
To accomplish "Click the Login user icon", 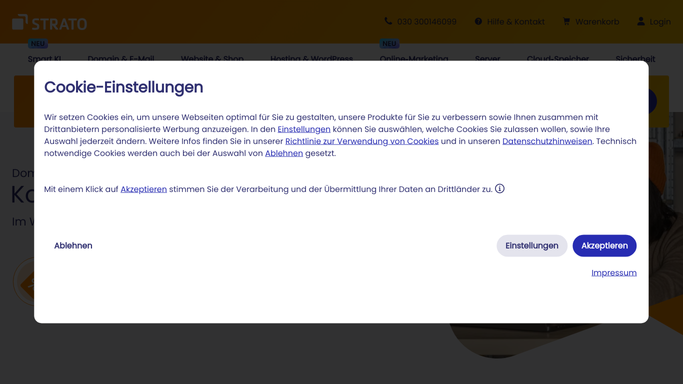I will click(641, 21).
